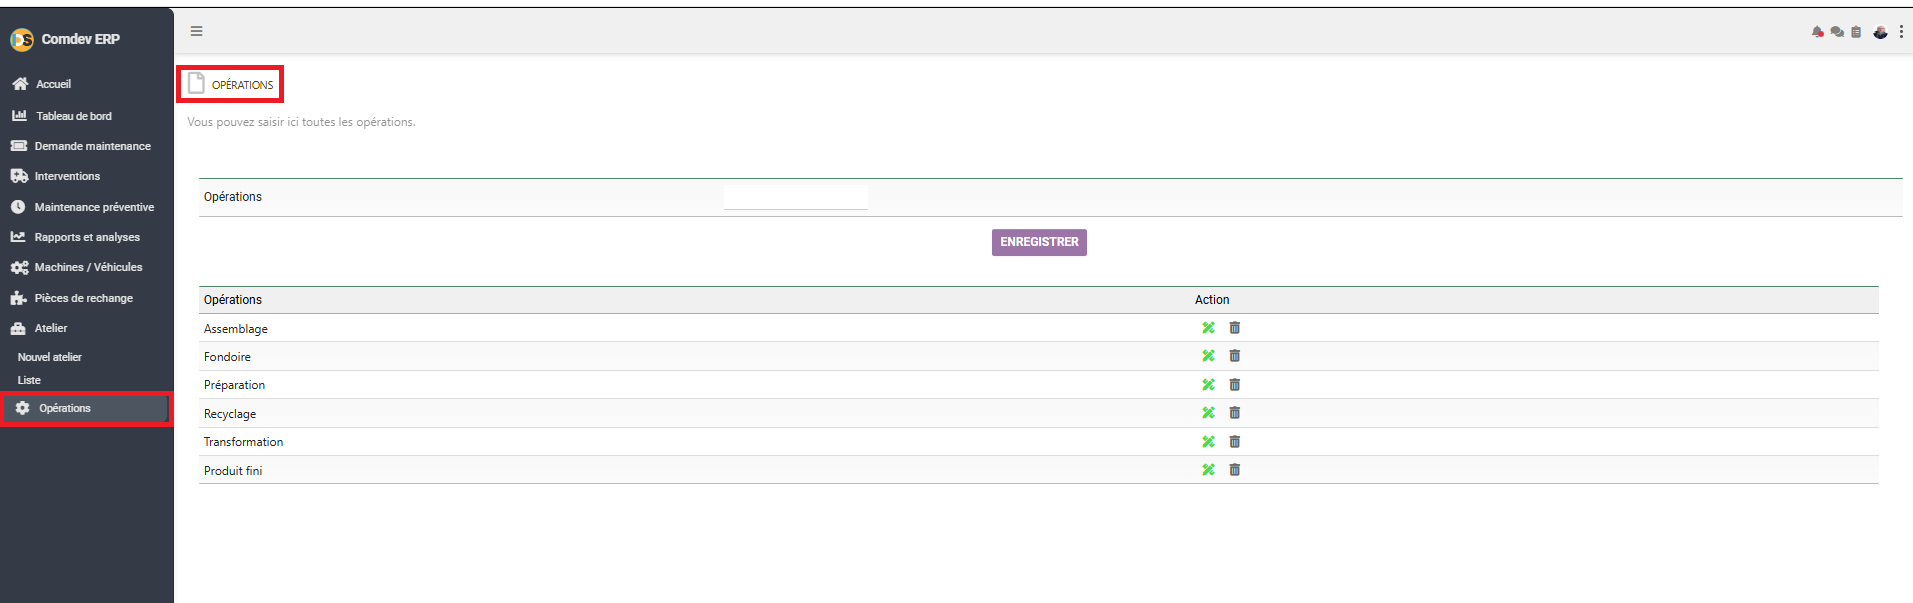Toggle the hamburger sidebar menu icon
The image size is (1913, 603).
(x=197, y=31)
